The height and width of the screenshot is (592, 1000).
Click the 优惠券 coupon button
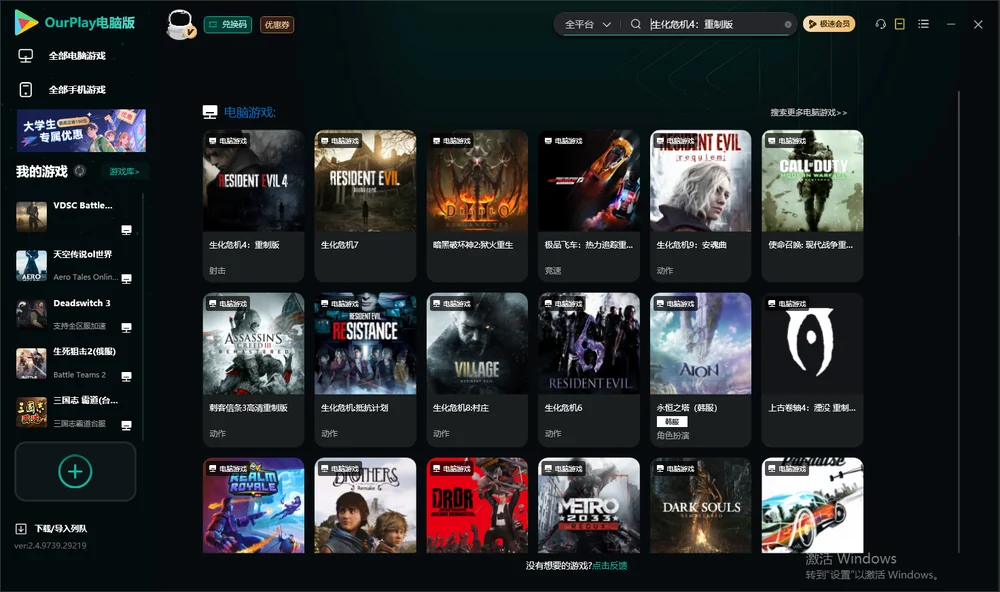(277, 24)
